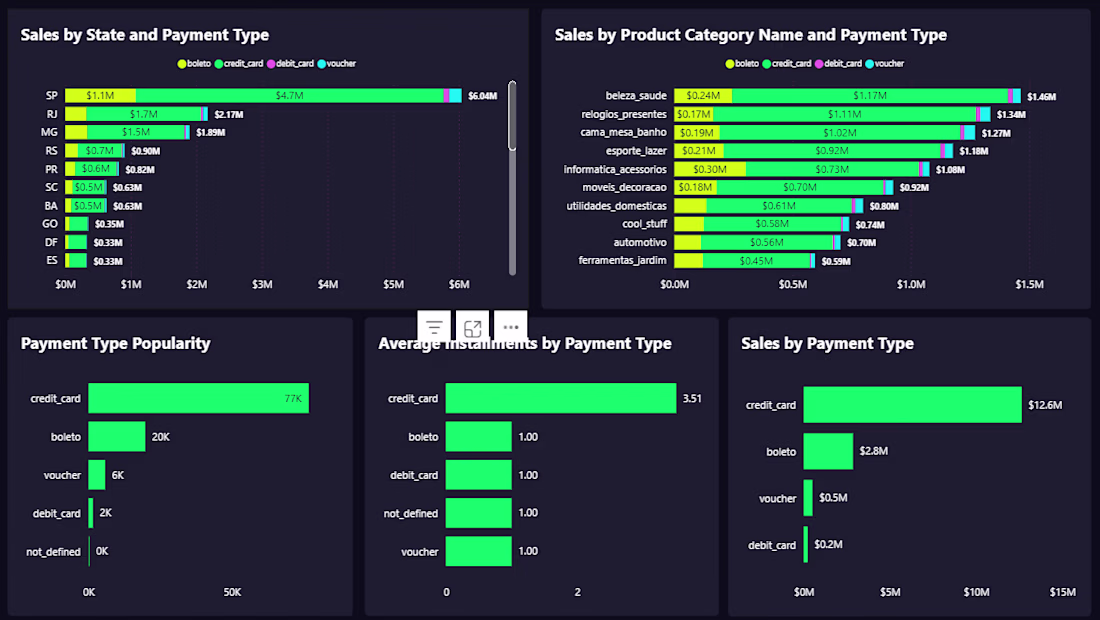Click the not_defined label in Payment Type Popularity

53,552
